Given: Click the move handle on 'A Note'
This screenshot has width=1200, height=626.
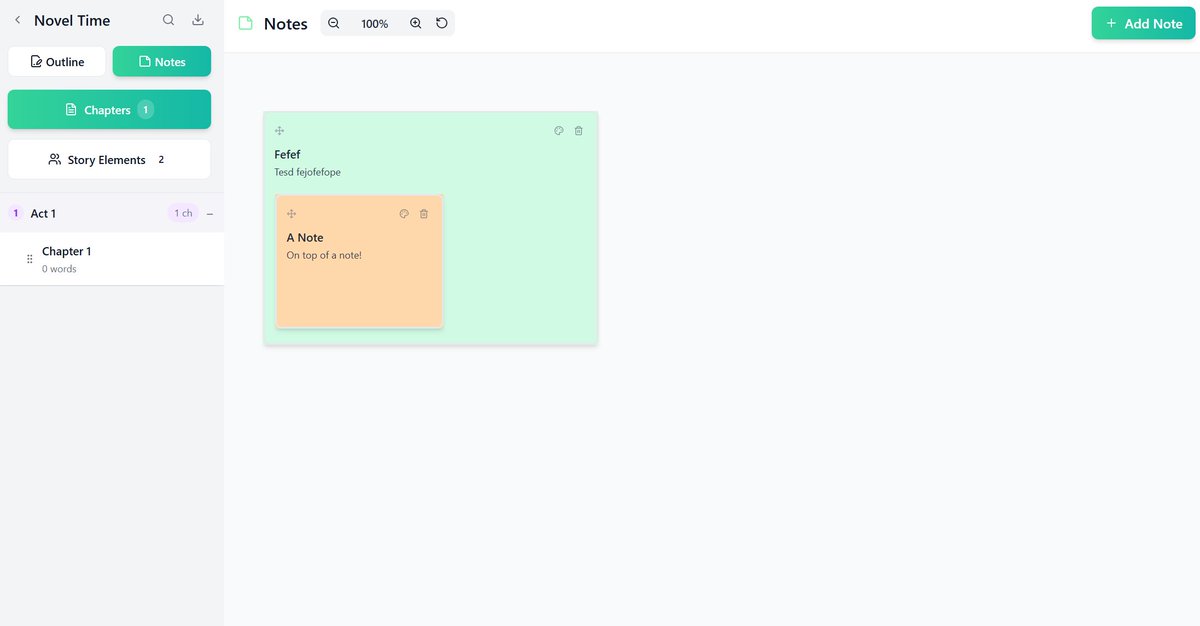Looking at the screenshot, I should pos(292,214).
